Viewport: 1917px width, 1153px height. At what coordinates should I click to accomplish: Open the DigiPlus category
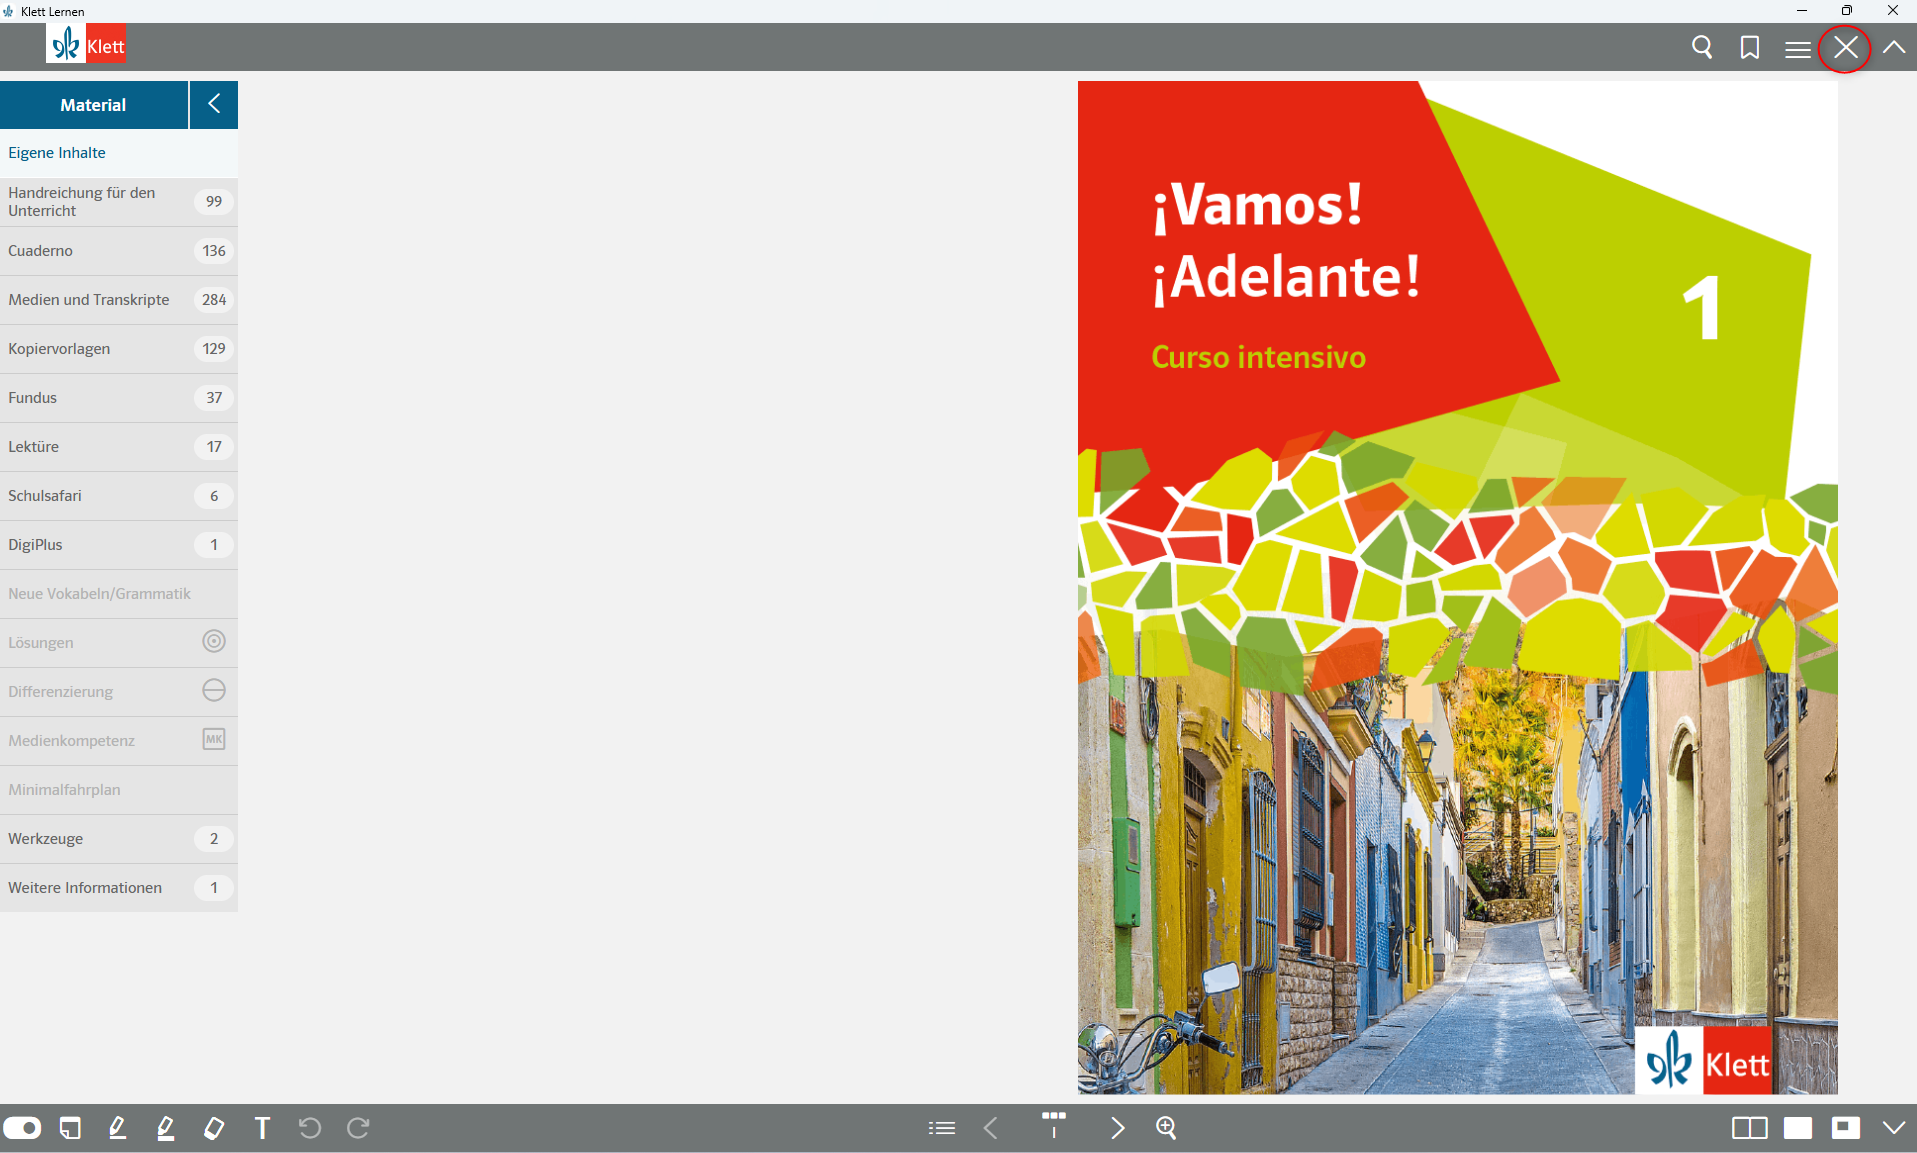click(x=119, y=545)
